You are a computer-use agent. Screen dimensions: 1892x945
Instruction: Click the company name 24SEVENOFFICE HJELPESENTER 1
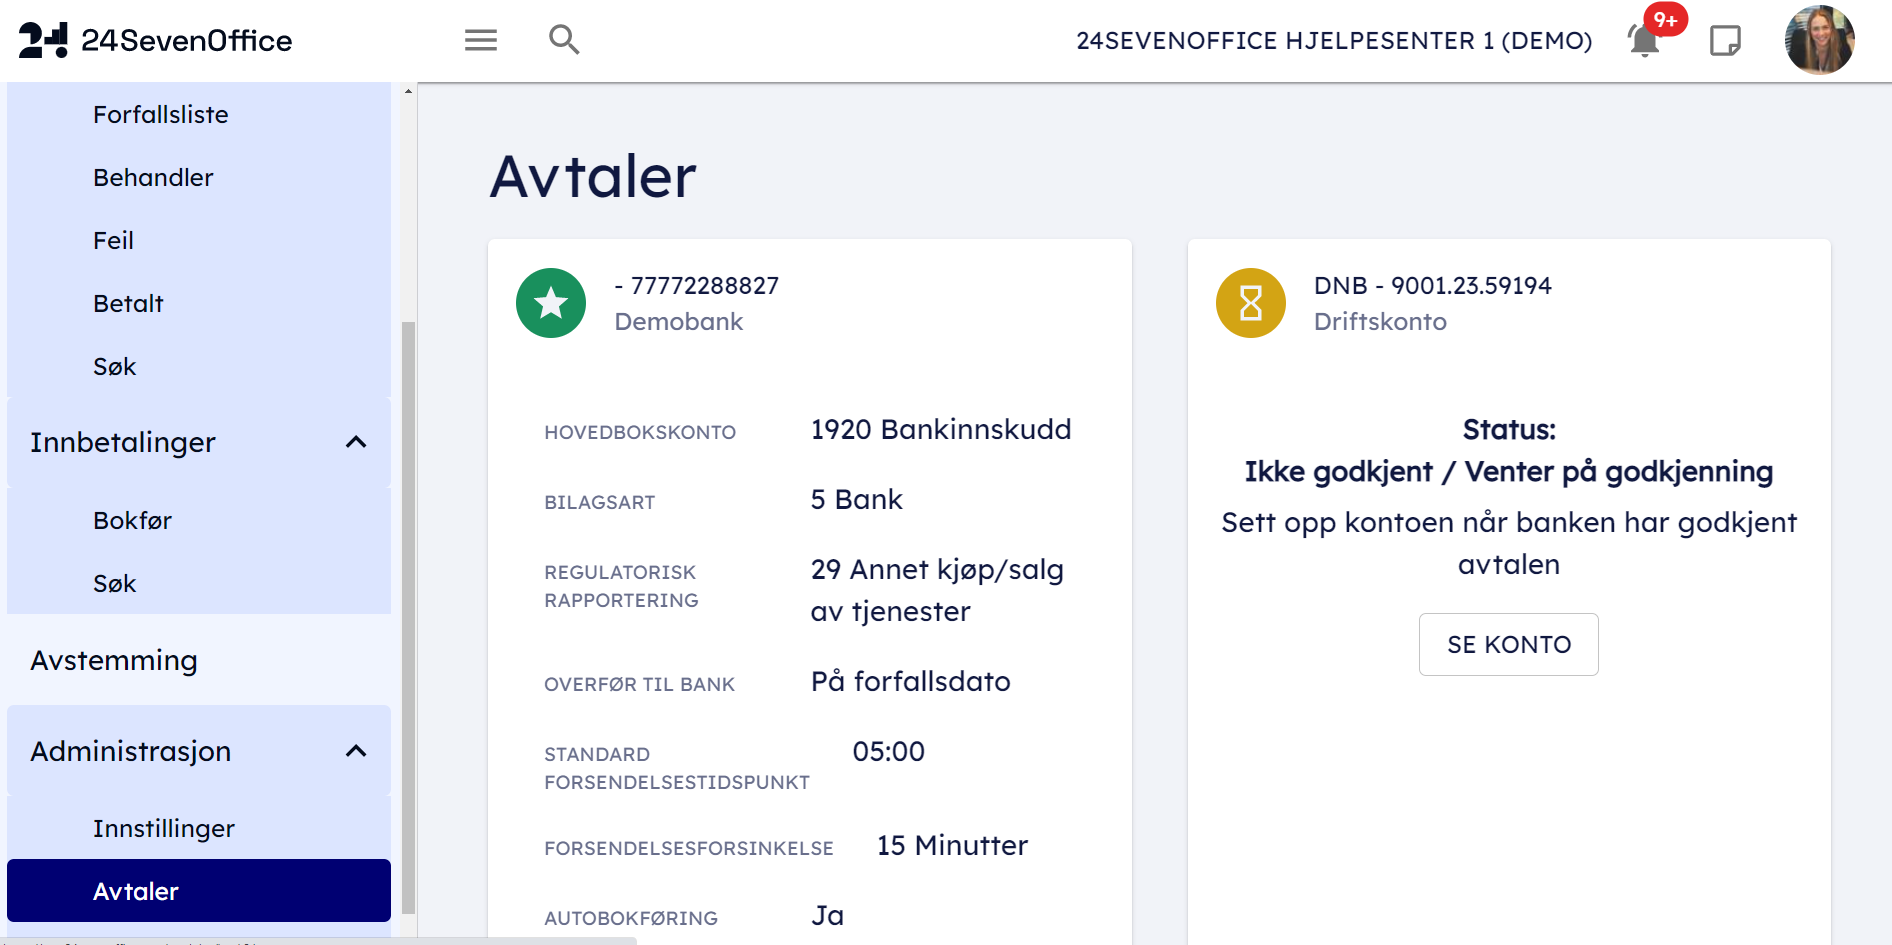pos(1333,41)
